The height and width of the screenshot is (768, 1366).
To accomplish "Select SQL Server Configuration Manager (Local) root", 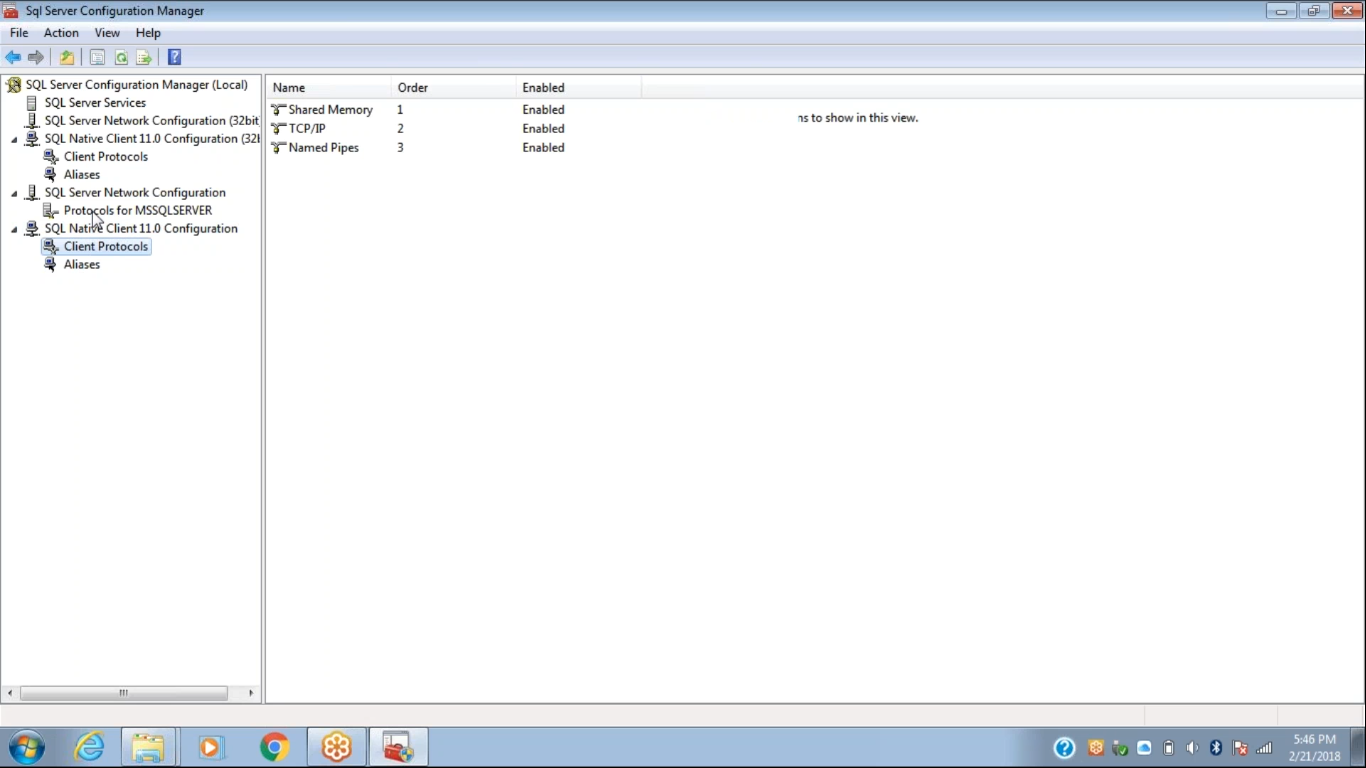I will (137, 85).
